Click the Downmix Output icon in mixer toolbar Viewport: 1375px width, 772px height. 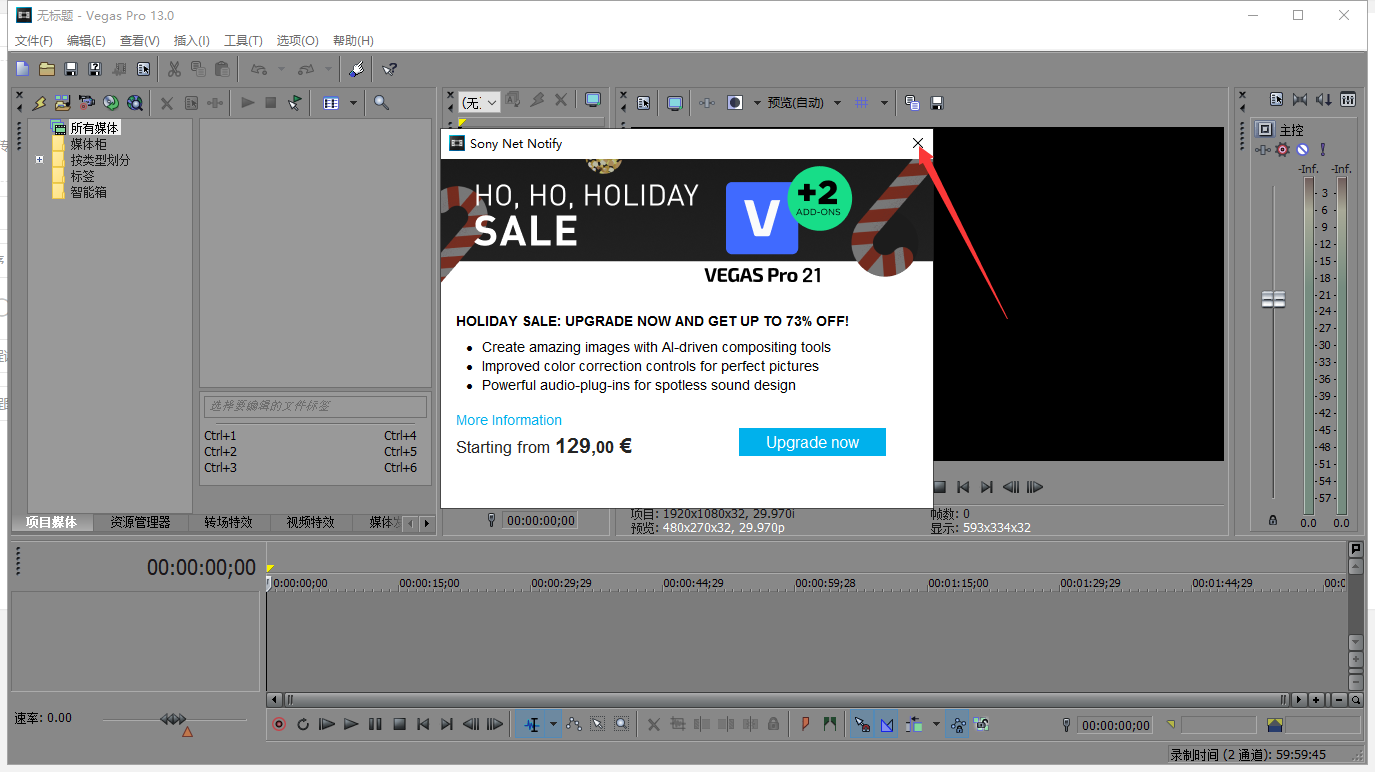(x=1300, y=99)
